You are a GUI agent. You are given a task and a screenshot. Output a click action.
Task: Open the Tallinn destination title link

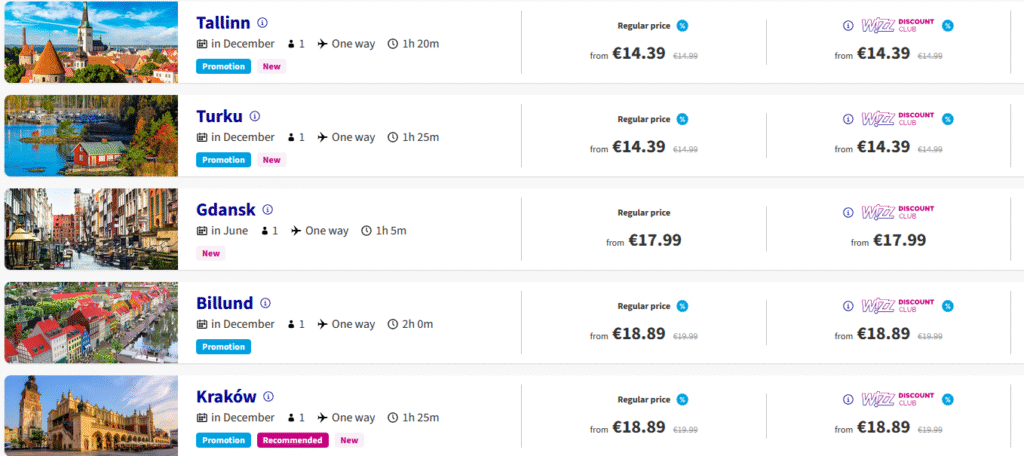(x=223, y=22)
